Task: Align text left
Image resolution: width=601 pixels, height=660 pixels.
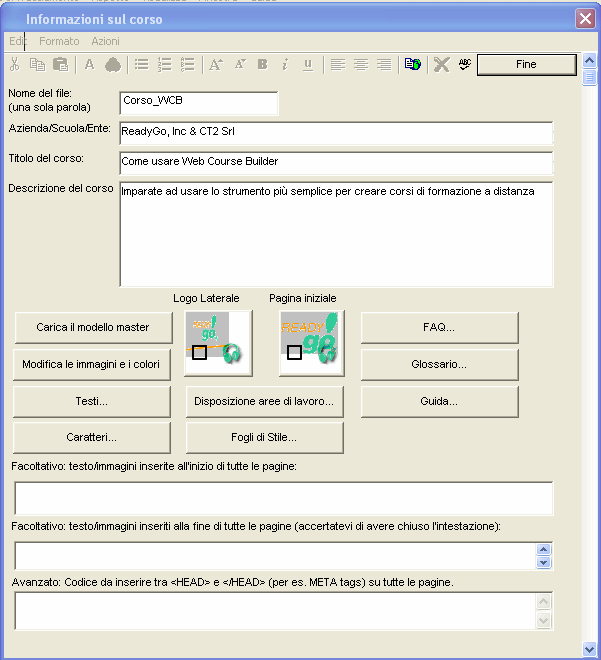Action: point(338,64)
